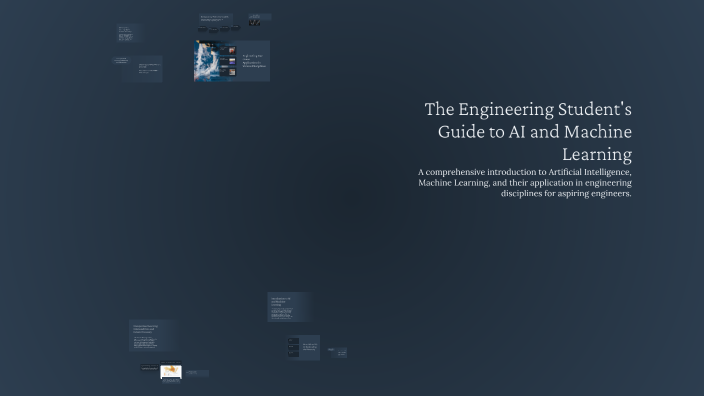Open the slide thumbnail with three dark stacked boxes
This screenshot has width=704, height=396.
304,348
